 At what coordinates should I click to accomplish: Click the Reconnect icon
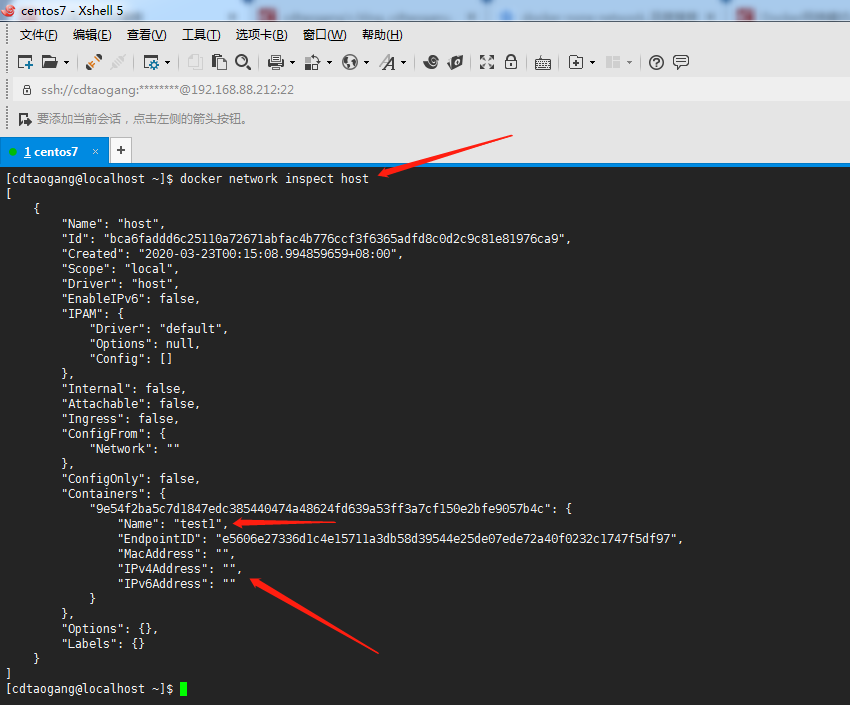pyautogui.click(x=94, y=62)
